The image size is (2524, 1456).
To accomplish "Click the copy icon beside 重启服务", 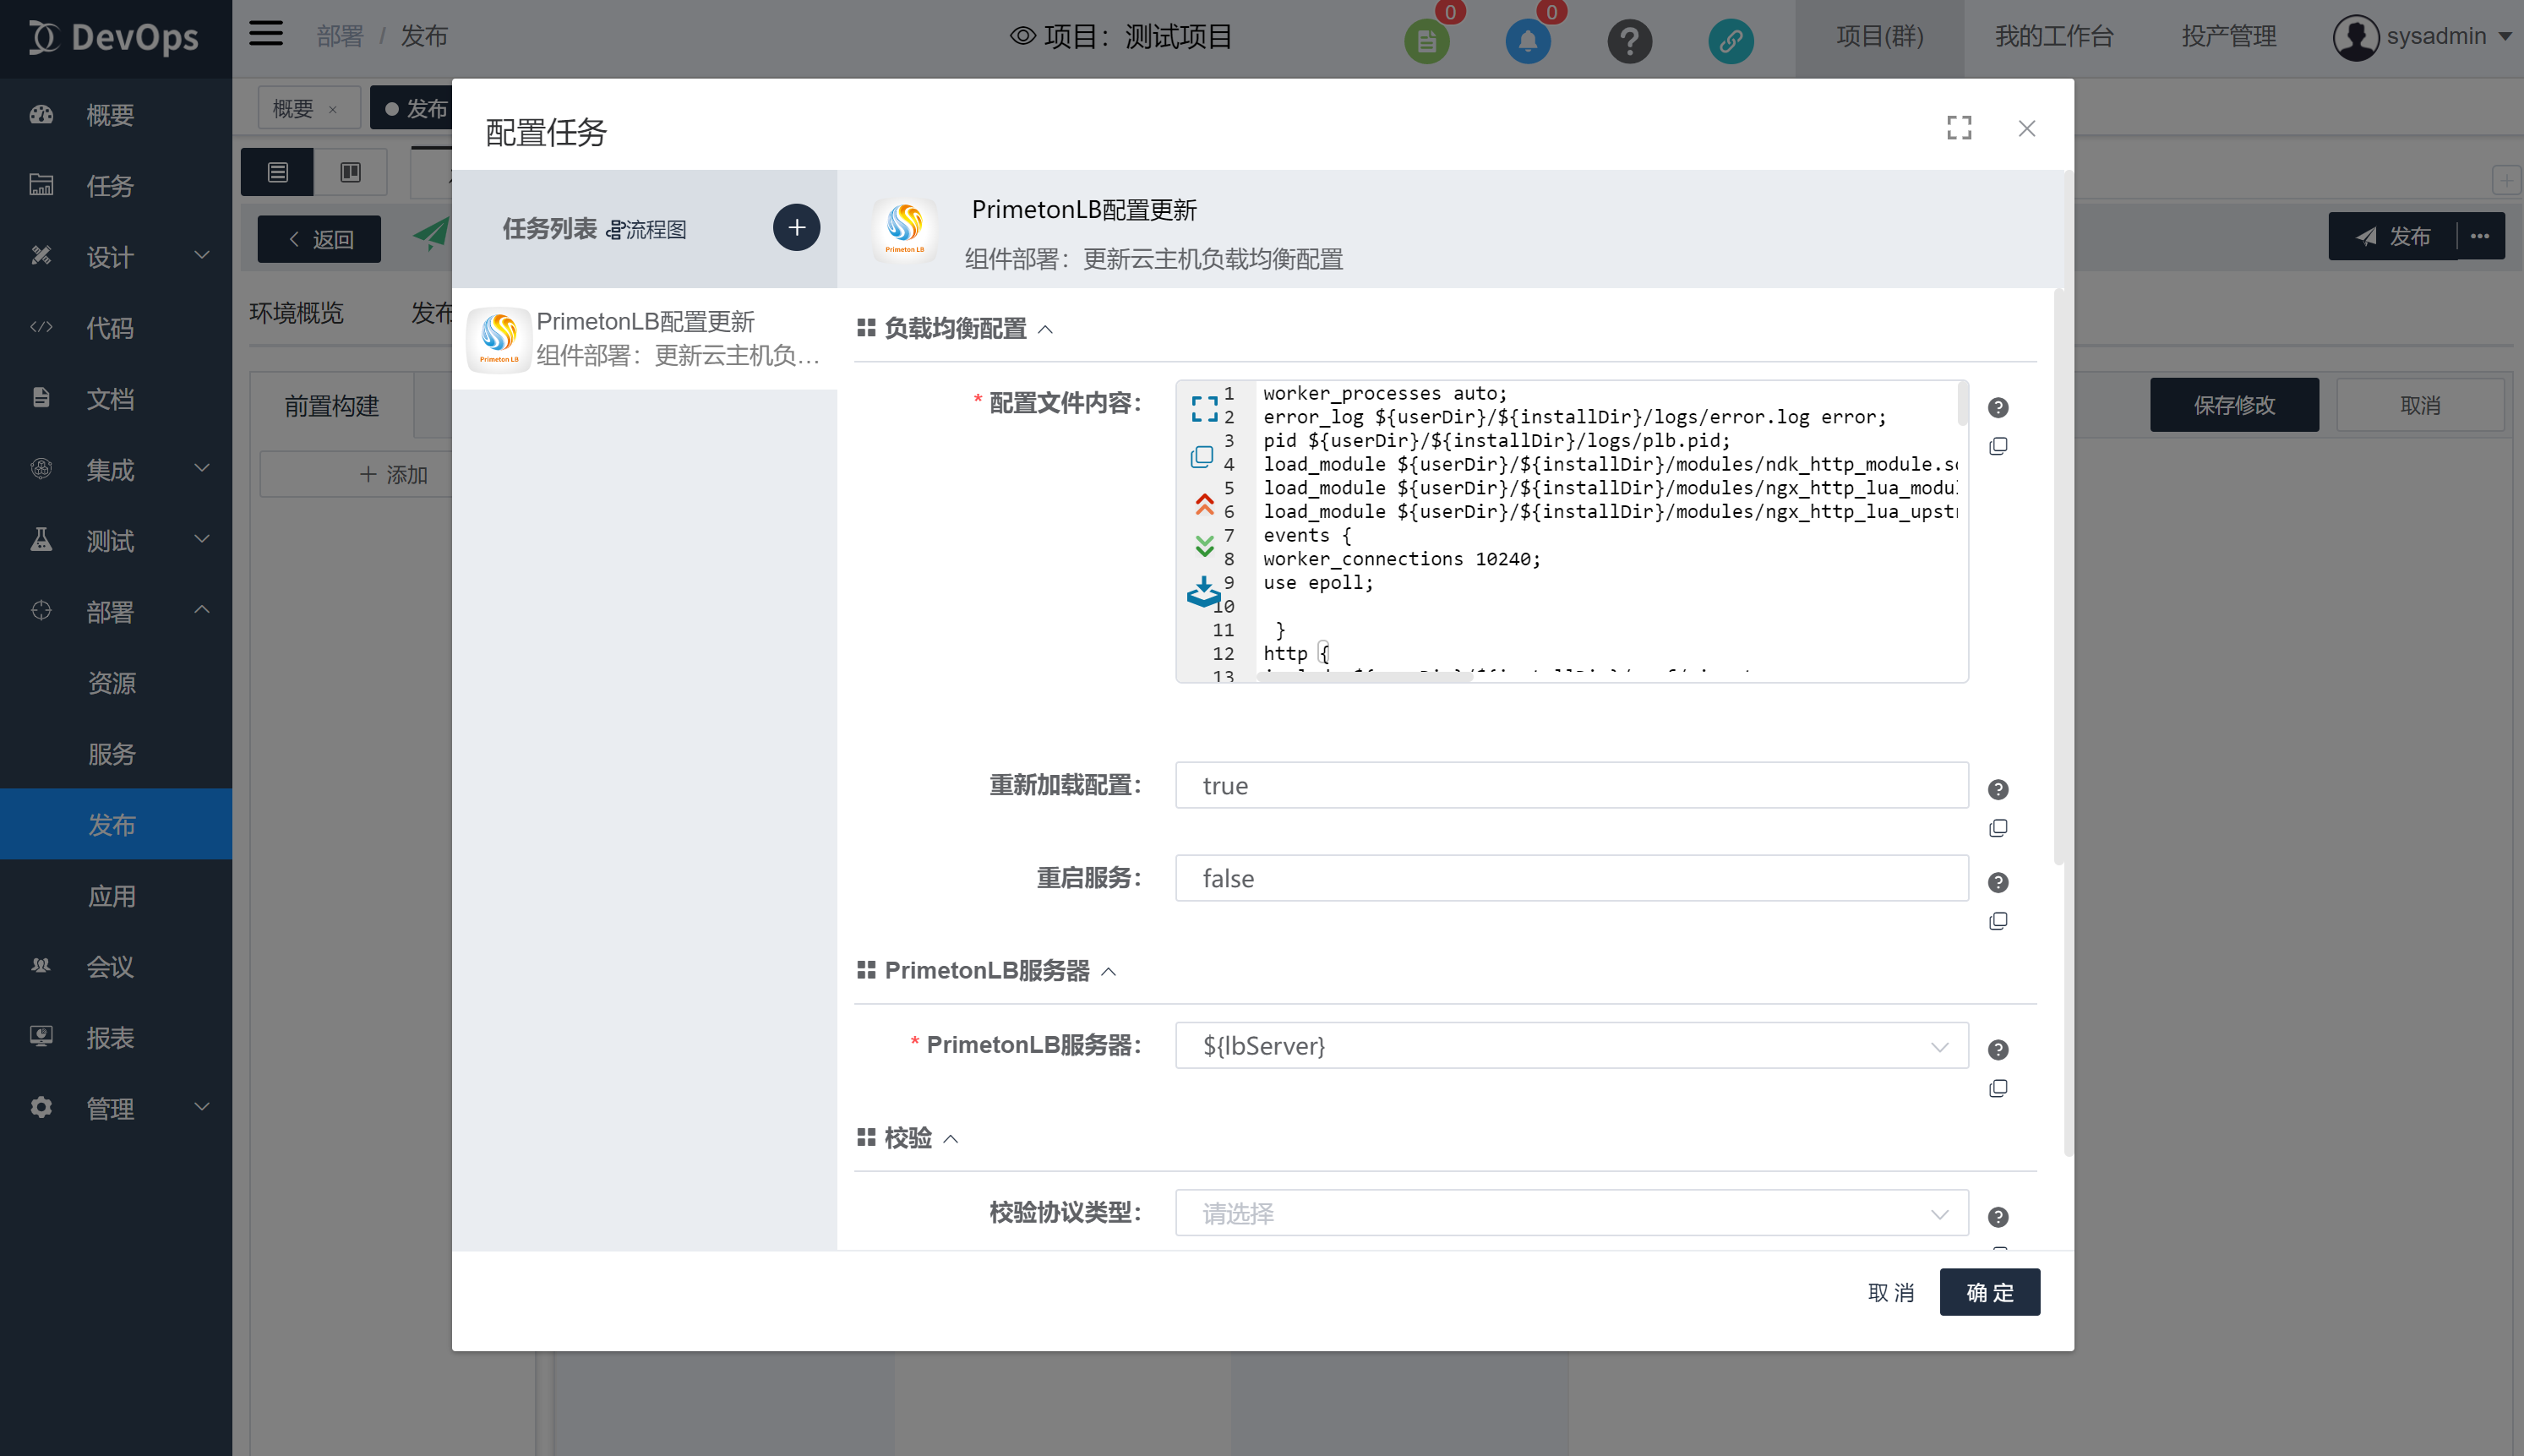I will tap(1997, 921).
